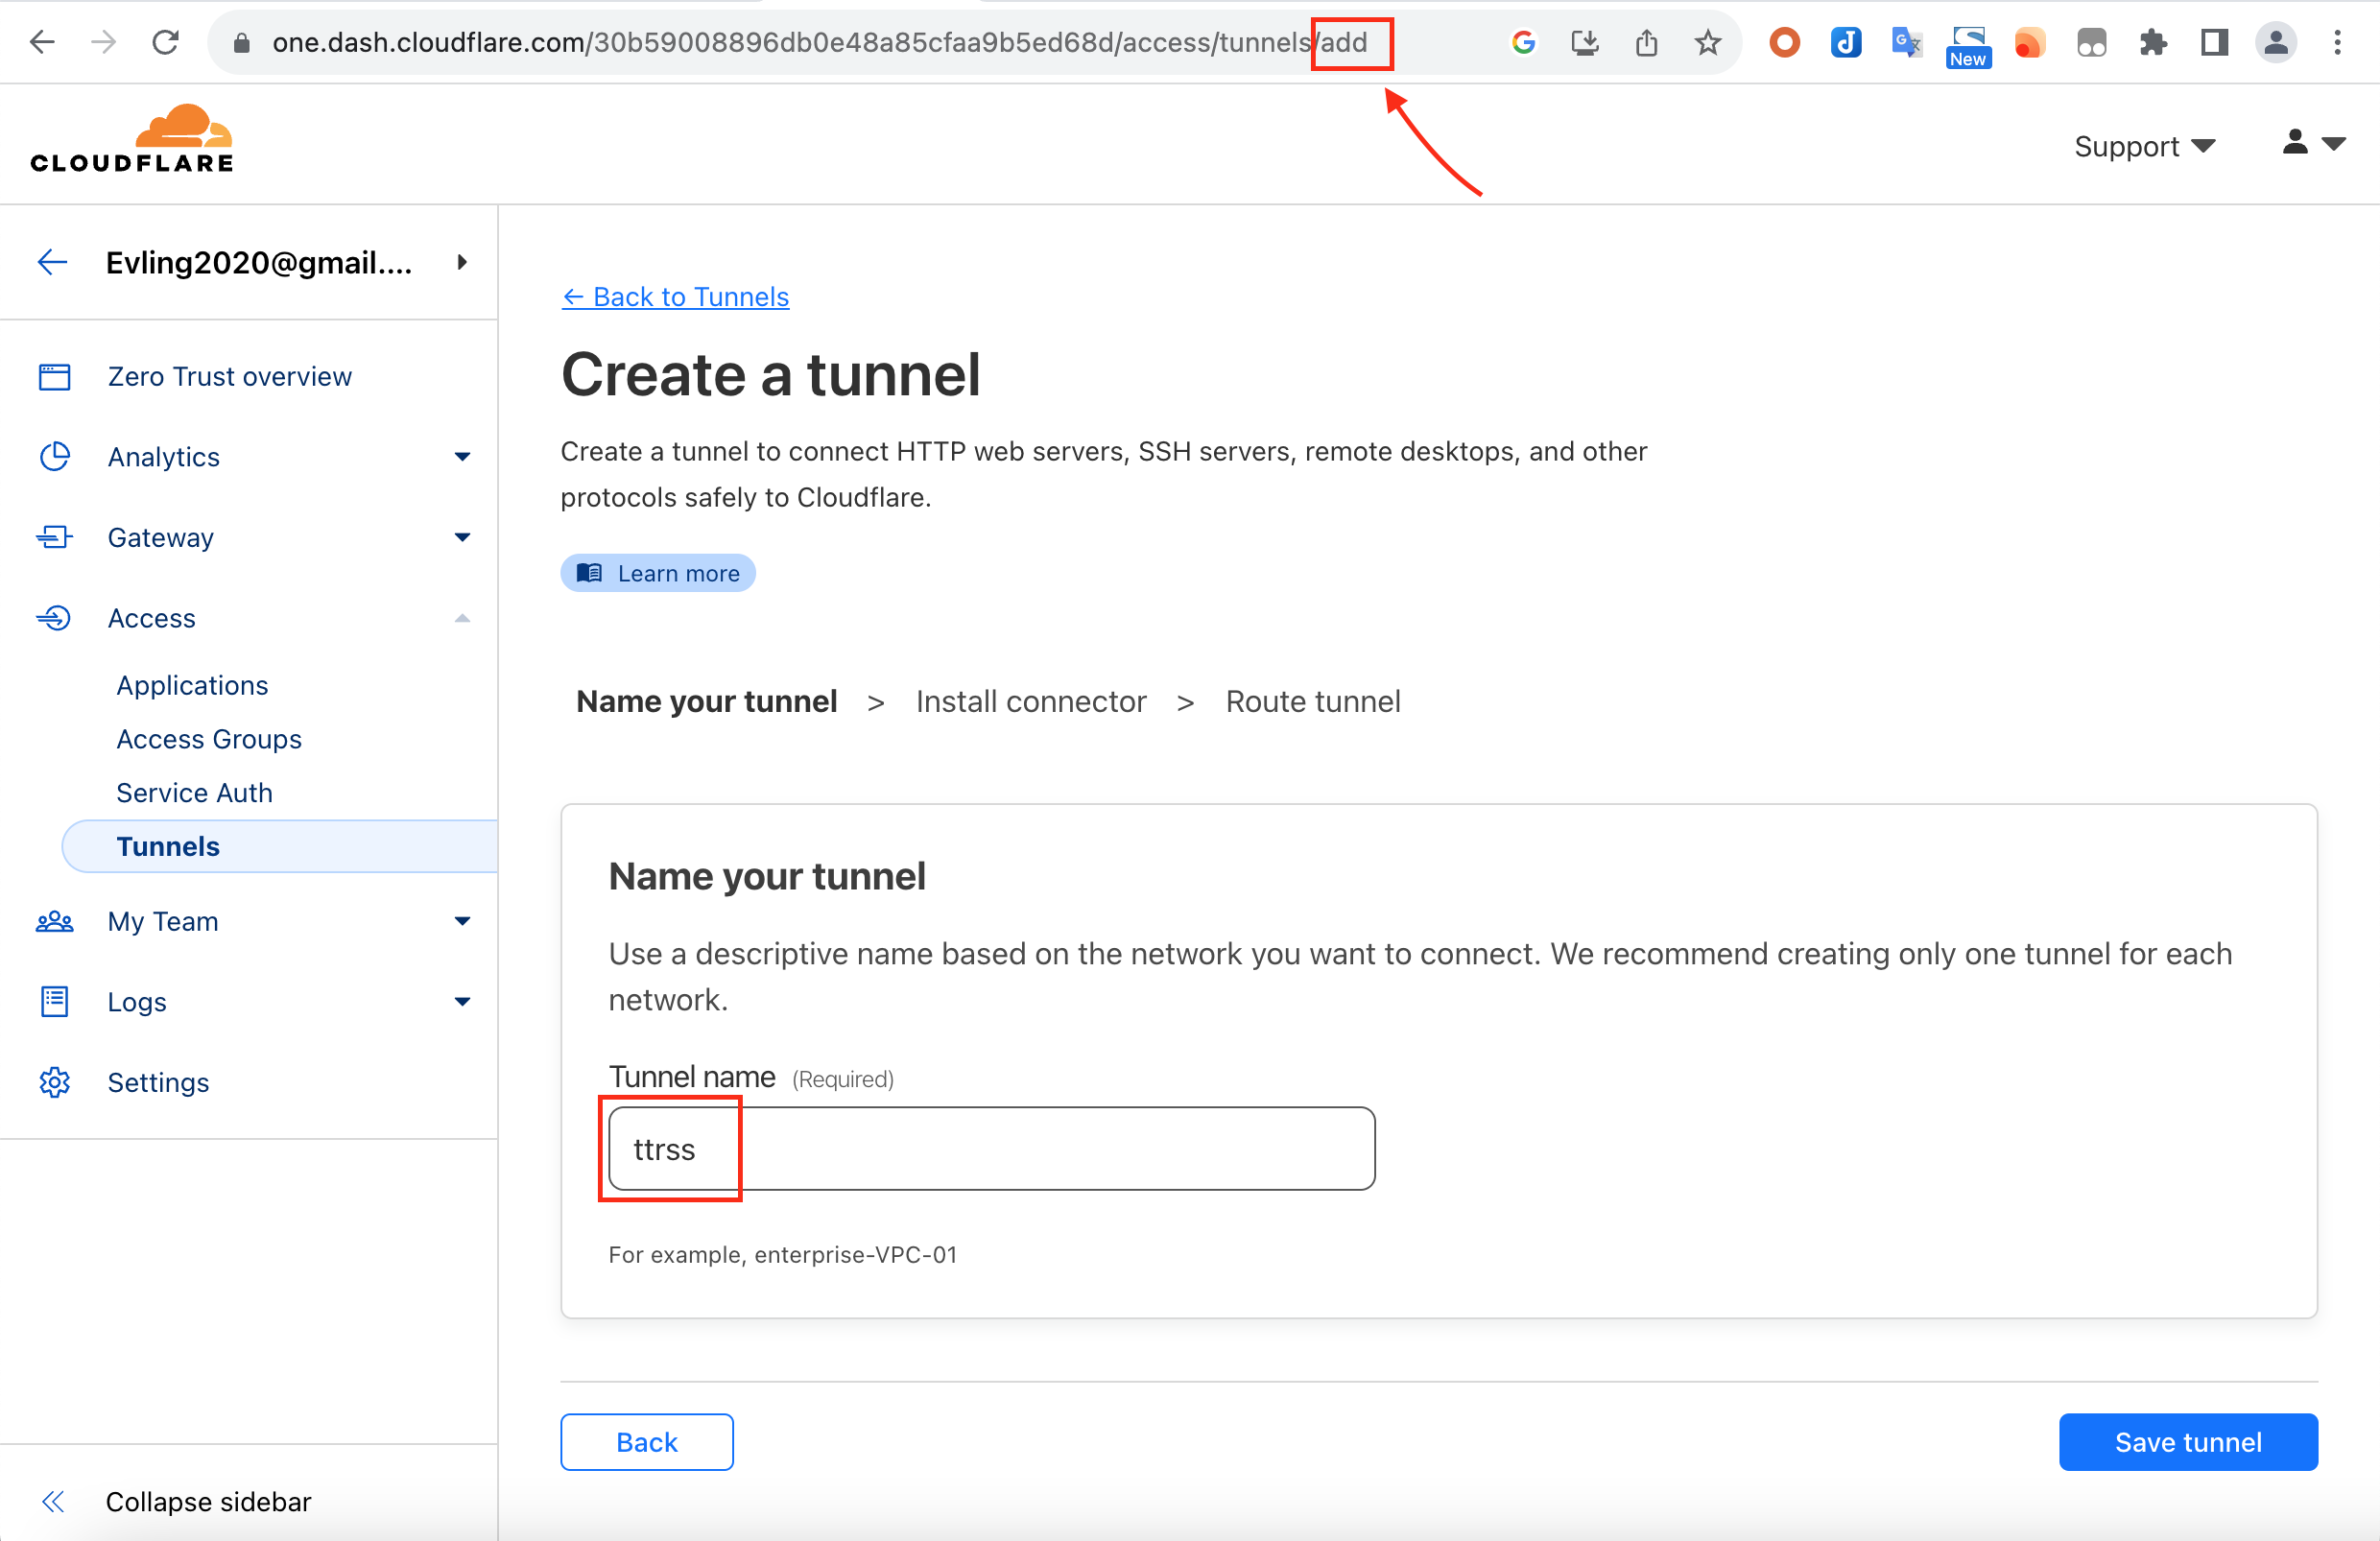The image size is (2380, 1541).
Task: Expand the account switcher arrow
Action: (x=462, y=262)
